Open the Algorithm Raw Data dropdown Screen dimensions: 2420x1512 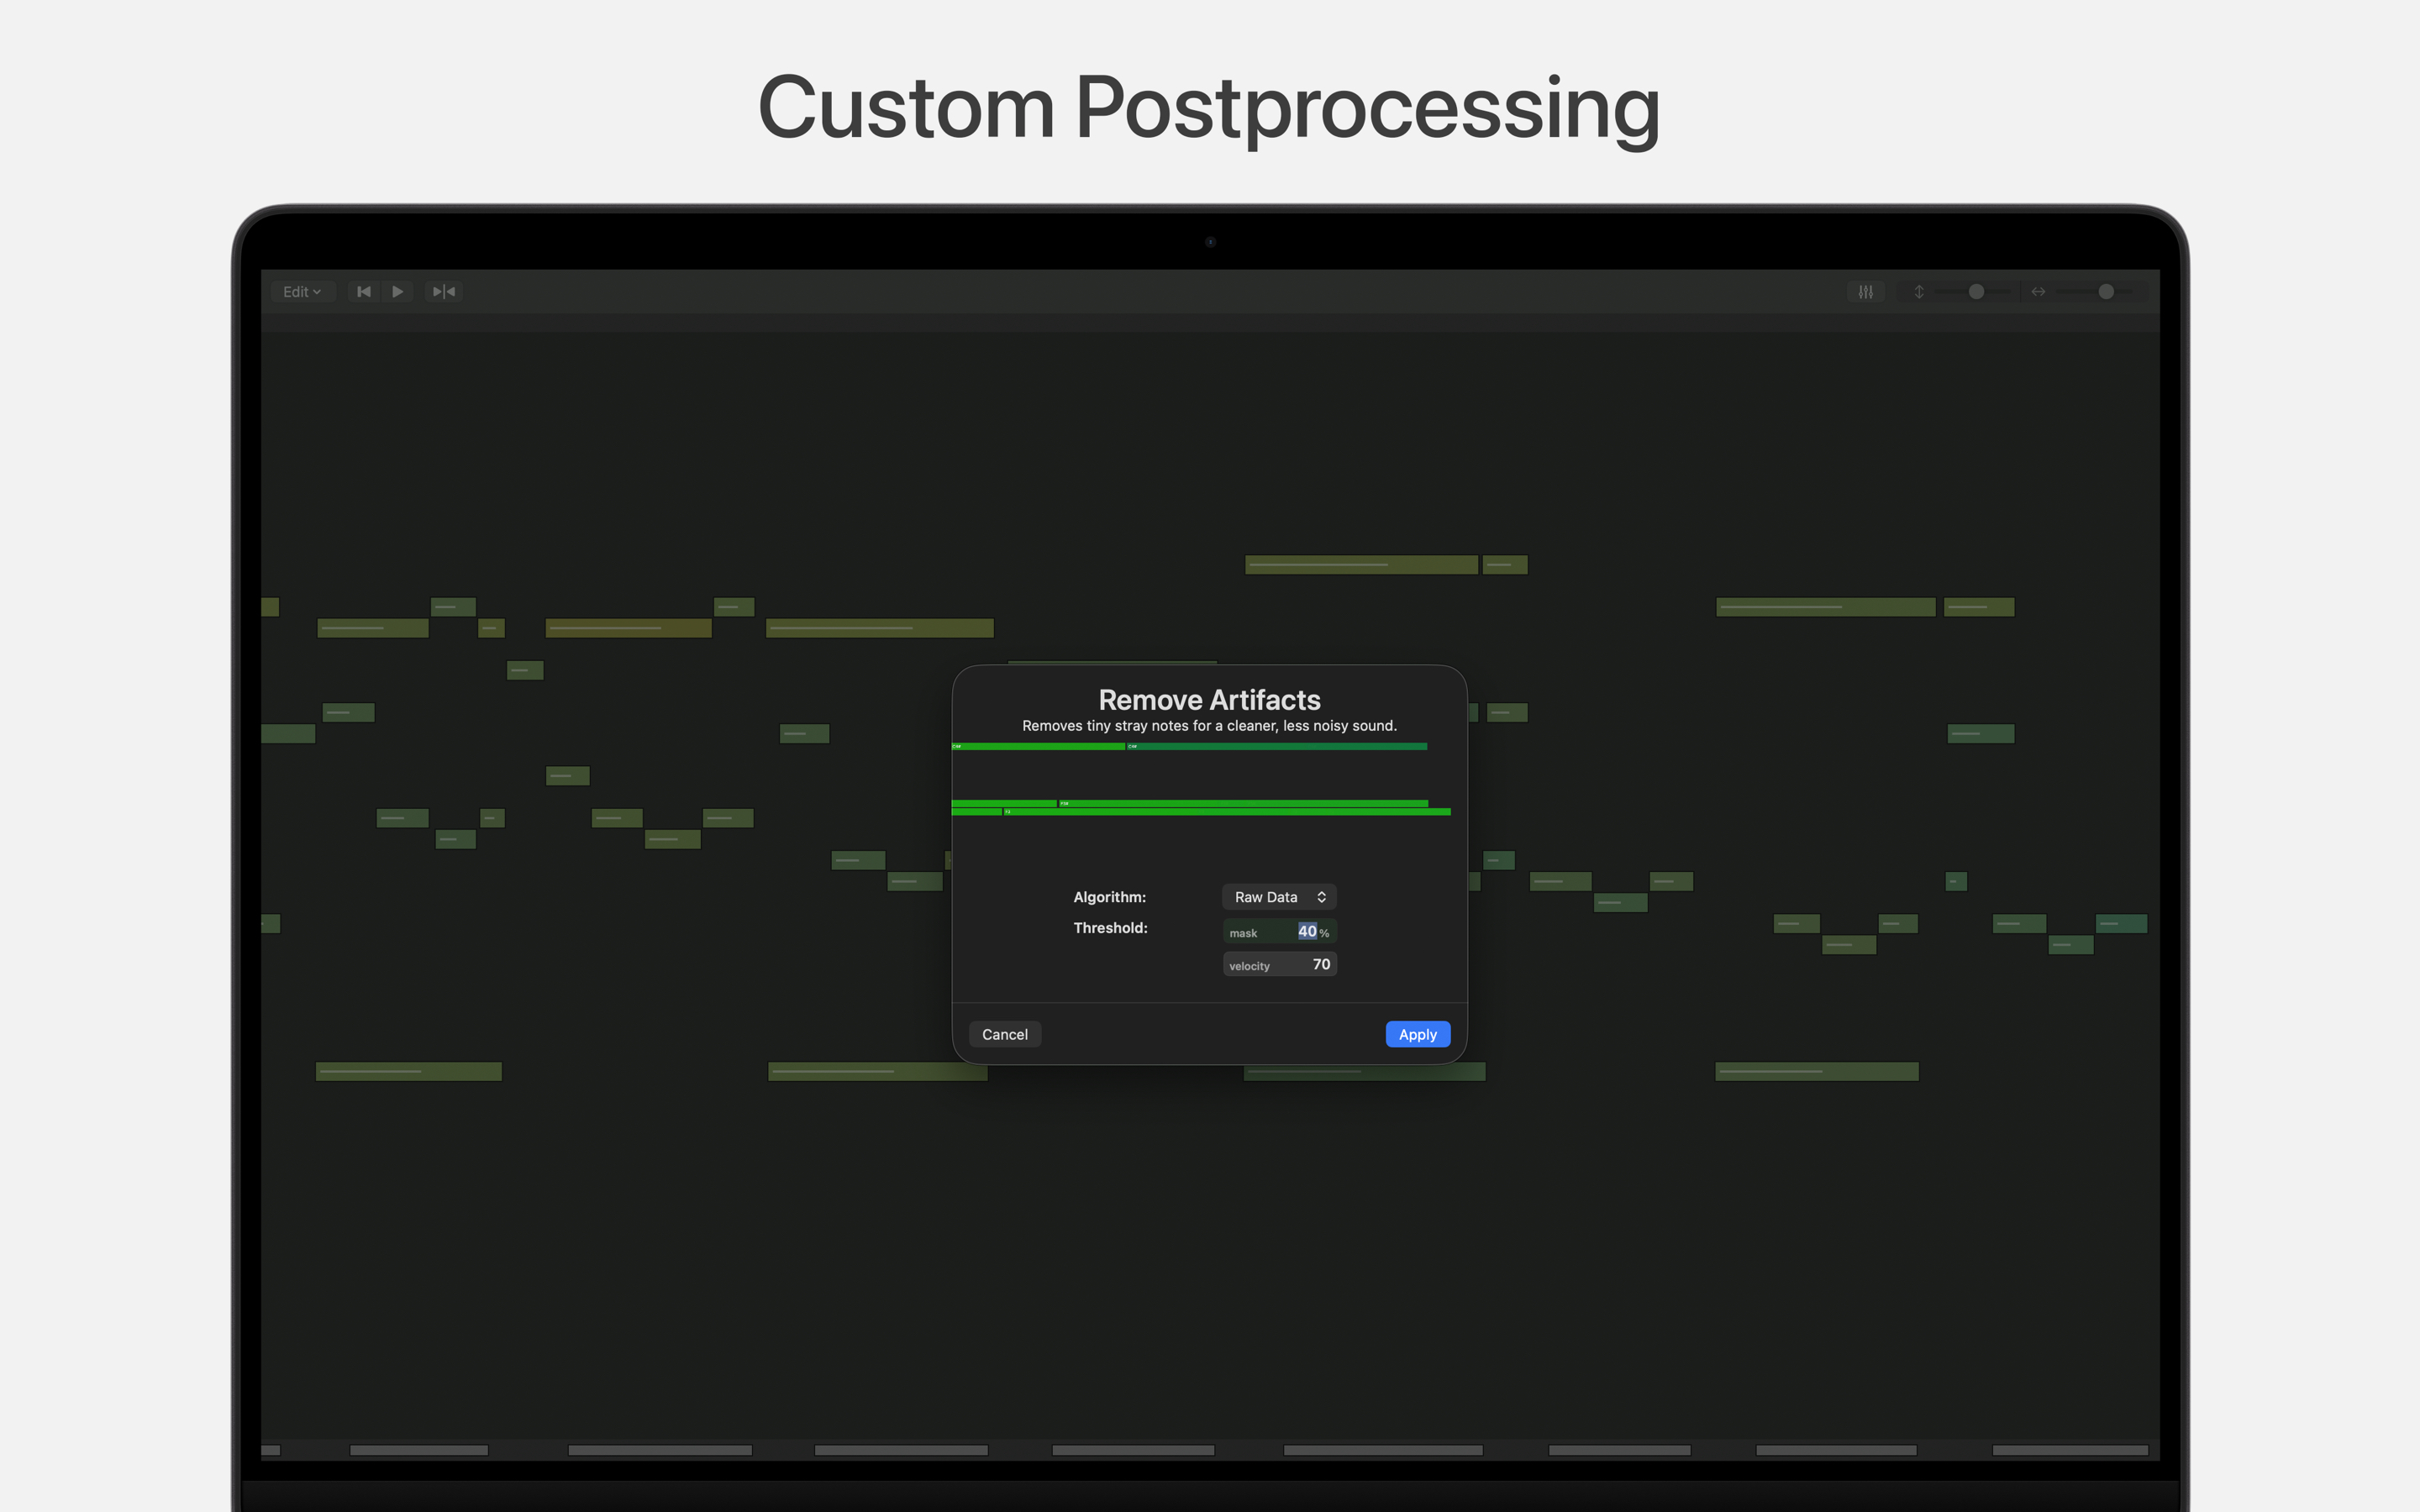(x=1279, y=897)
